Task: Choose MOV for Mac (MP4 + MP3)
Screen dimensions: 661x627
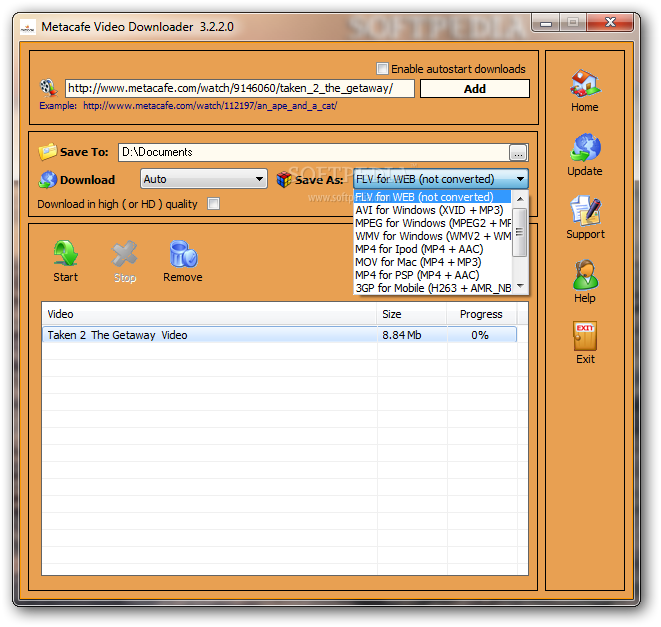Action: [433, 262]
